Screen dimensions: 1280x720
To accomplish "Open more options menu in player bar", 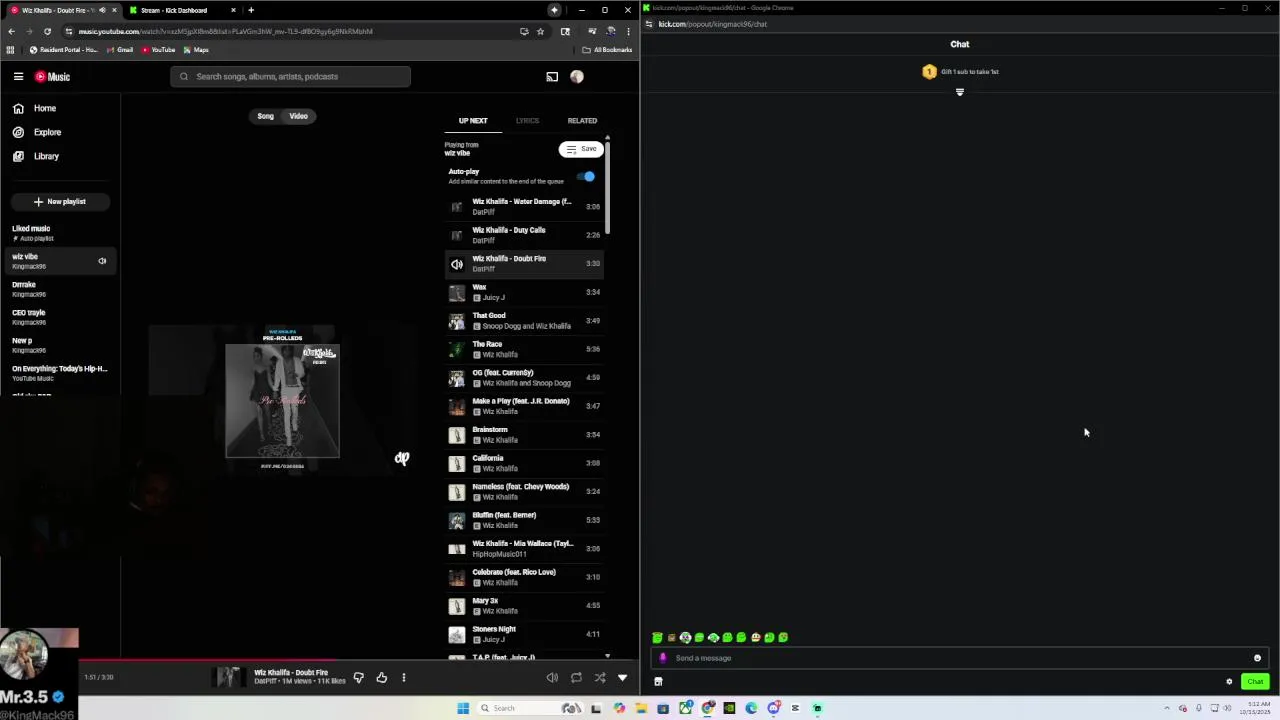I will [x=404, y=678].
